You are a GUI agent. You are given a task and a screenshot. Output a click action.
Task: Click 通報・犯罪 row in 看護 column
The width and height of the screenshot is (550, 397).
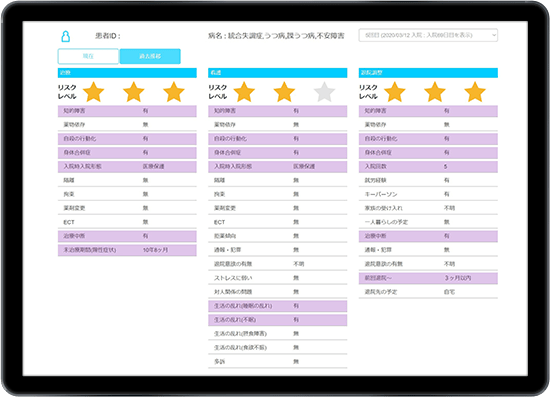point(277,250)
